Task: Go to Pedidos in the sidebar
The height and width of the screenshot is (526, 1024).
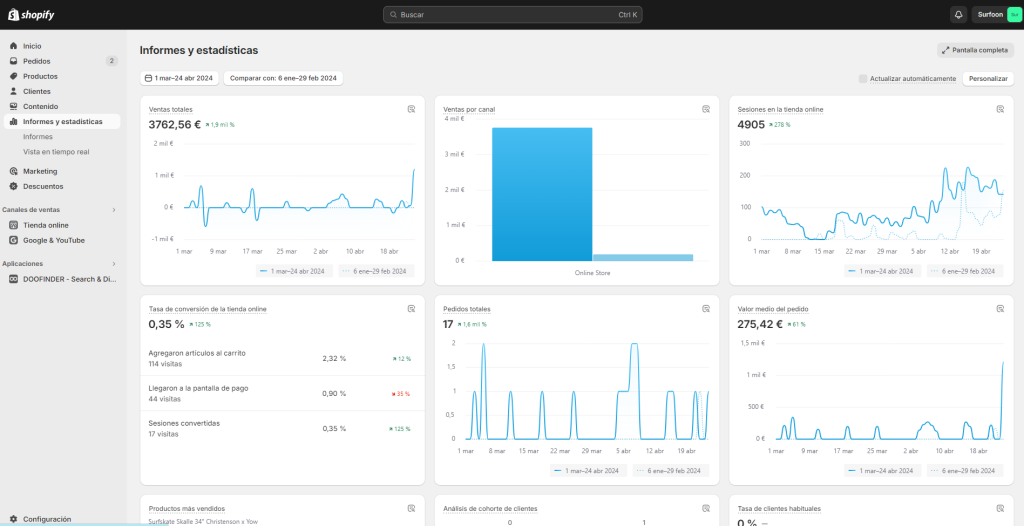Action: pyautogui.click(x=37, y=61)
